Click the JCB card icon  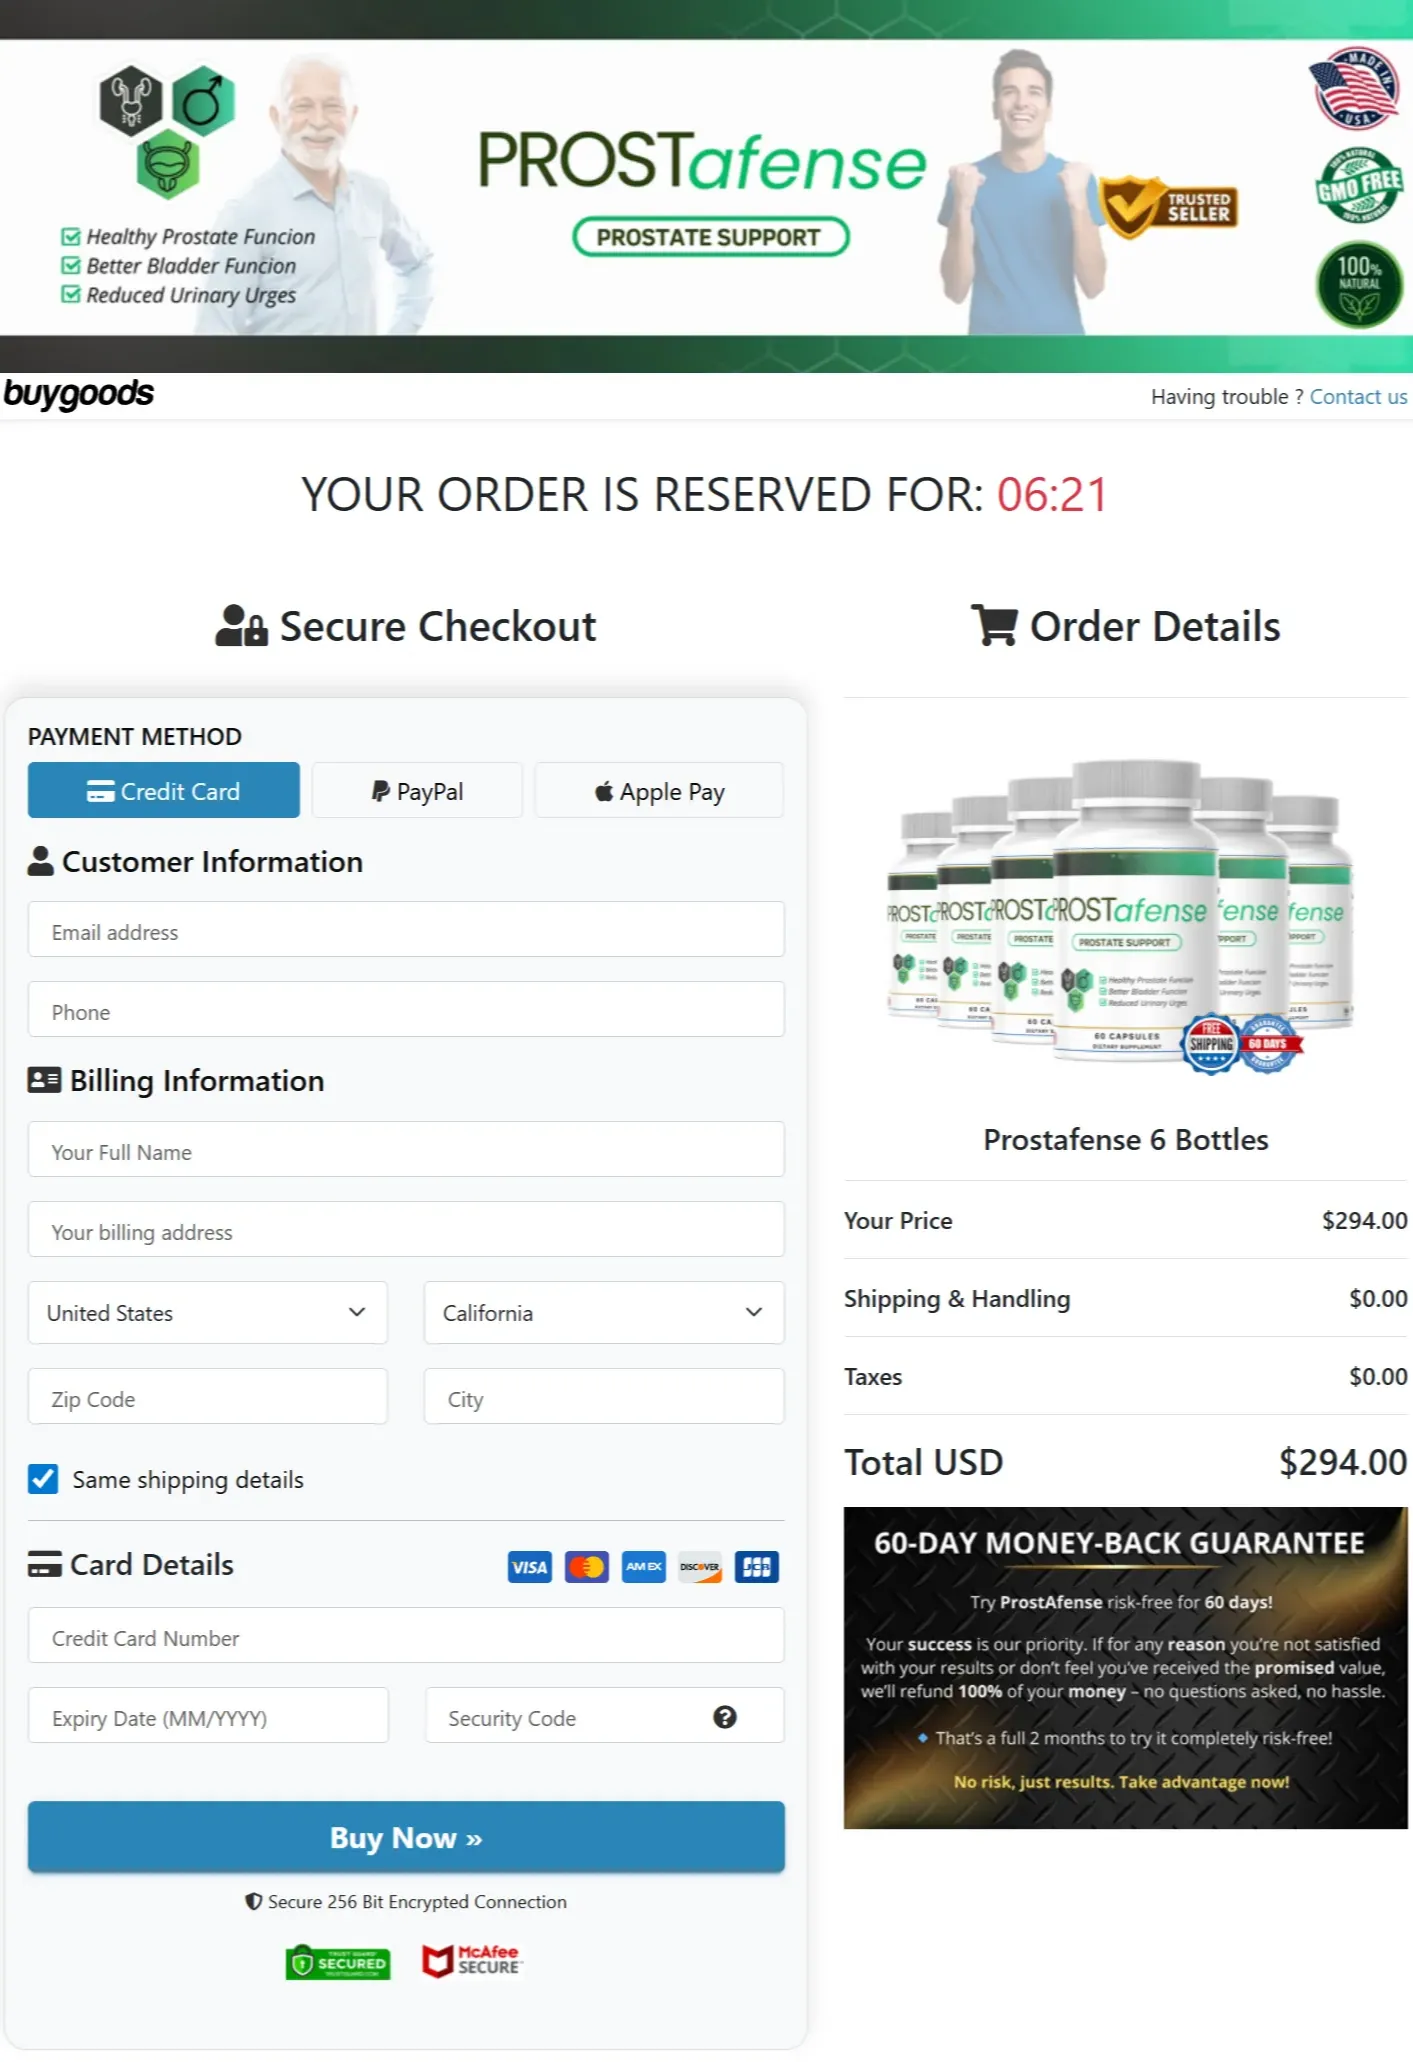(756, 1566)
